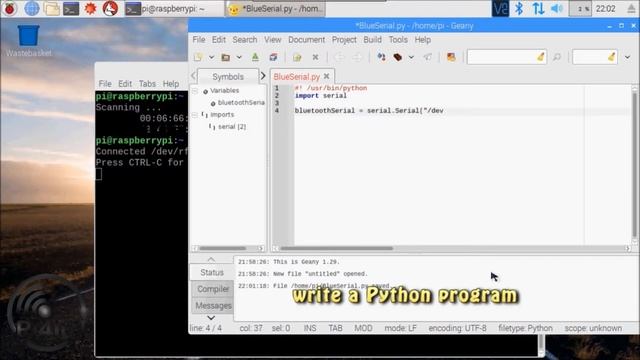Click the compile toolbar icon

tap(381, 57)
